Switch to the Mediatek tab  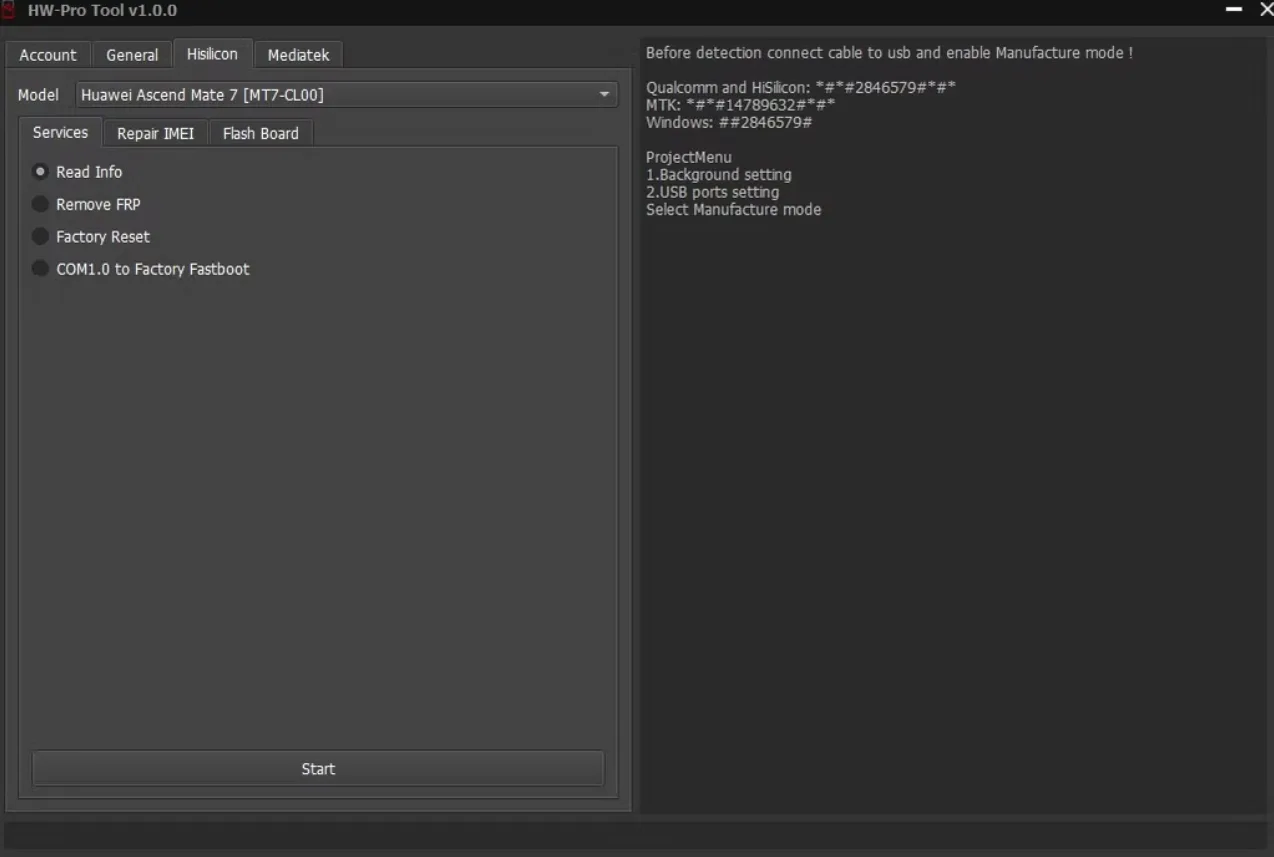click(298, 55)
